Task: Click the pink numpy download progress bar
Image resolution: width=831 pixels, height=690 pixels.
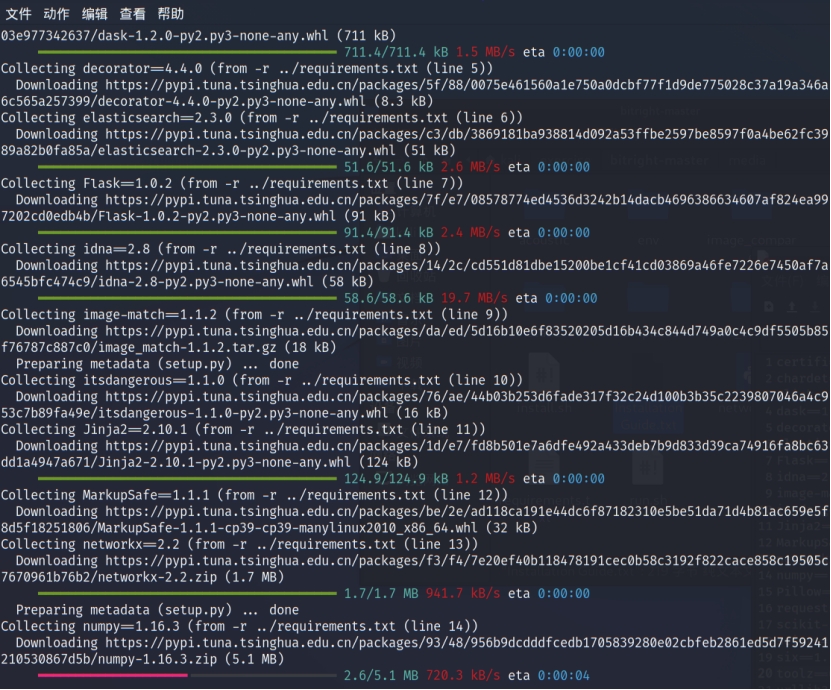Action: point(112,676)
